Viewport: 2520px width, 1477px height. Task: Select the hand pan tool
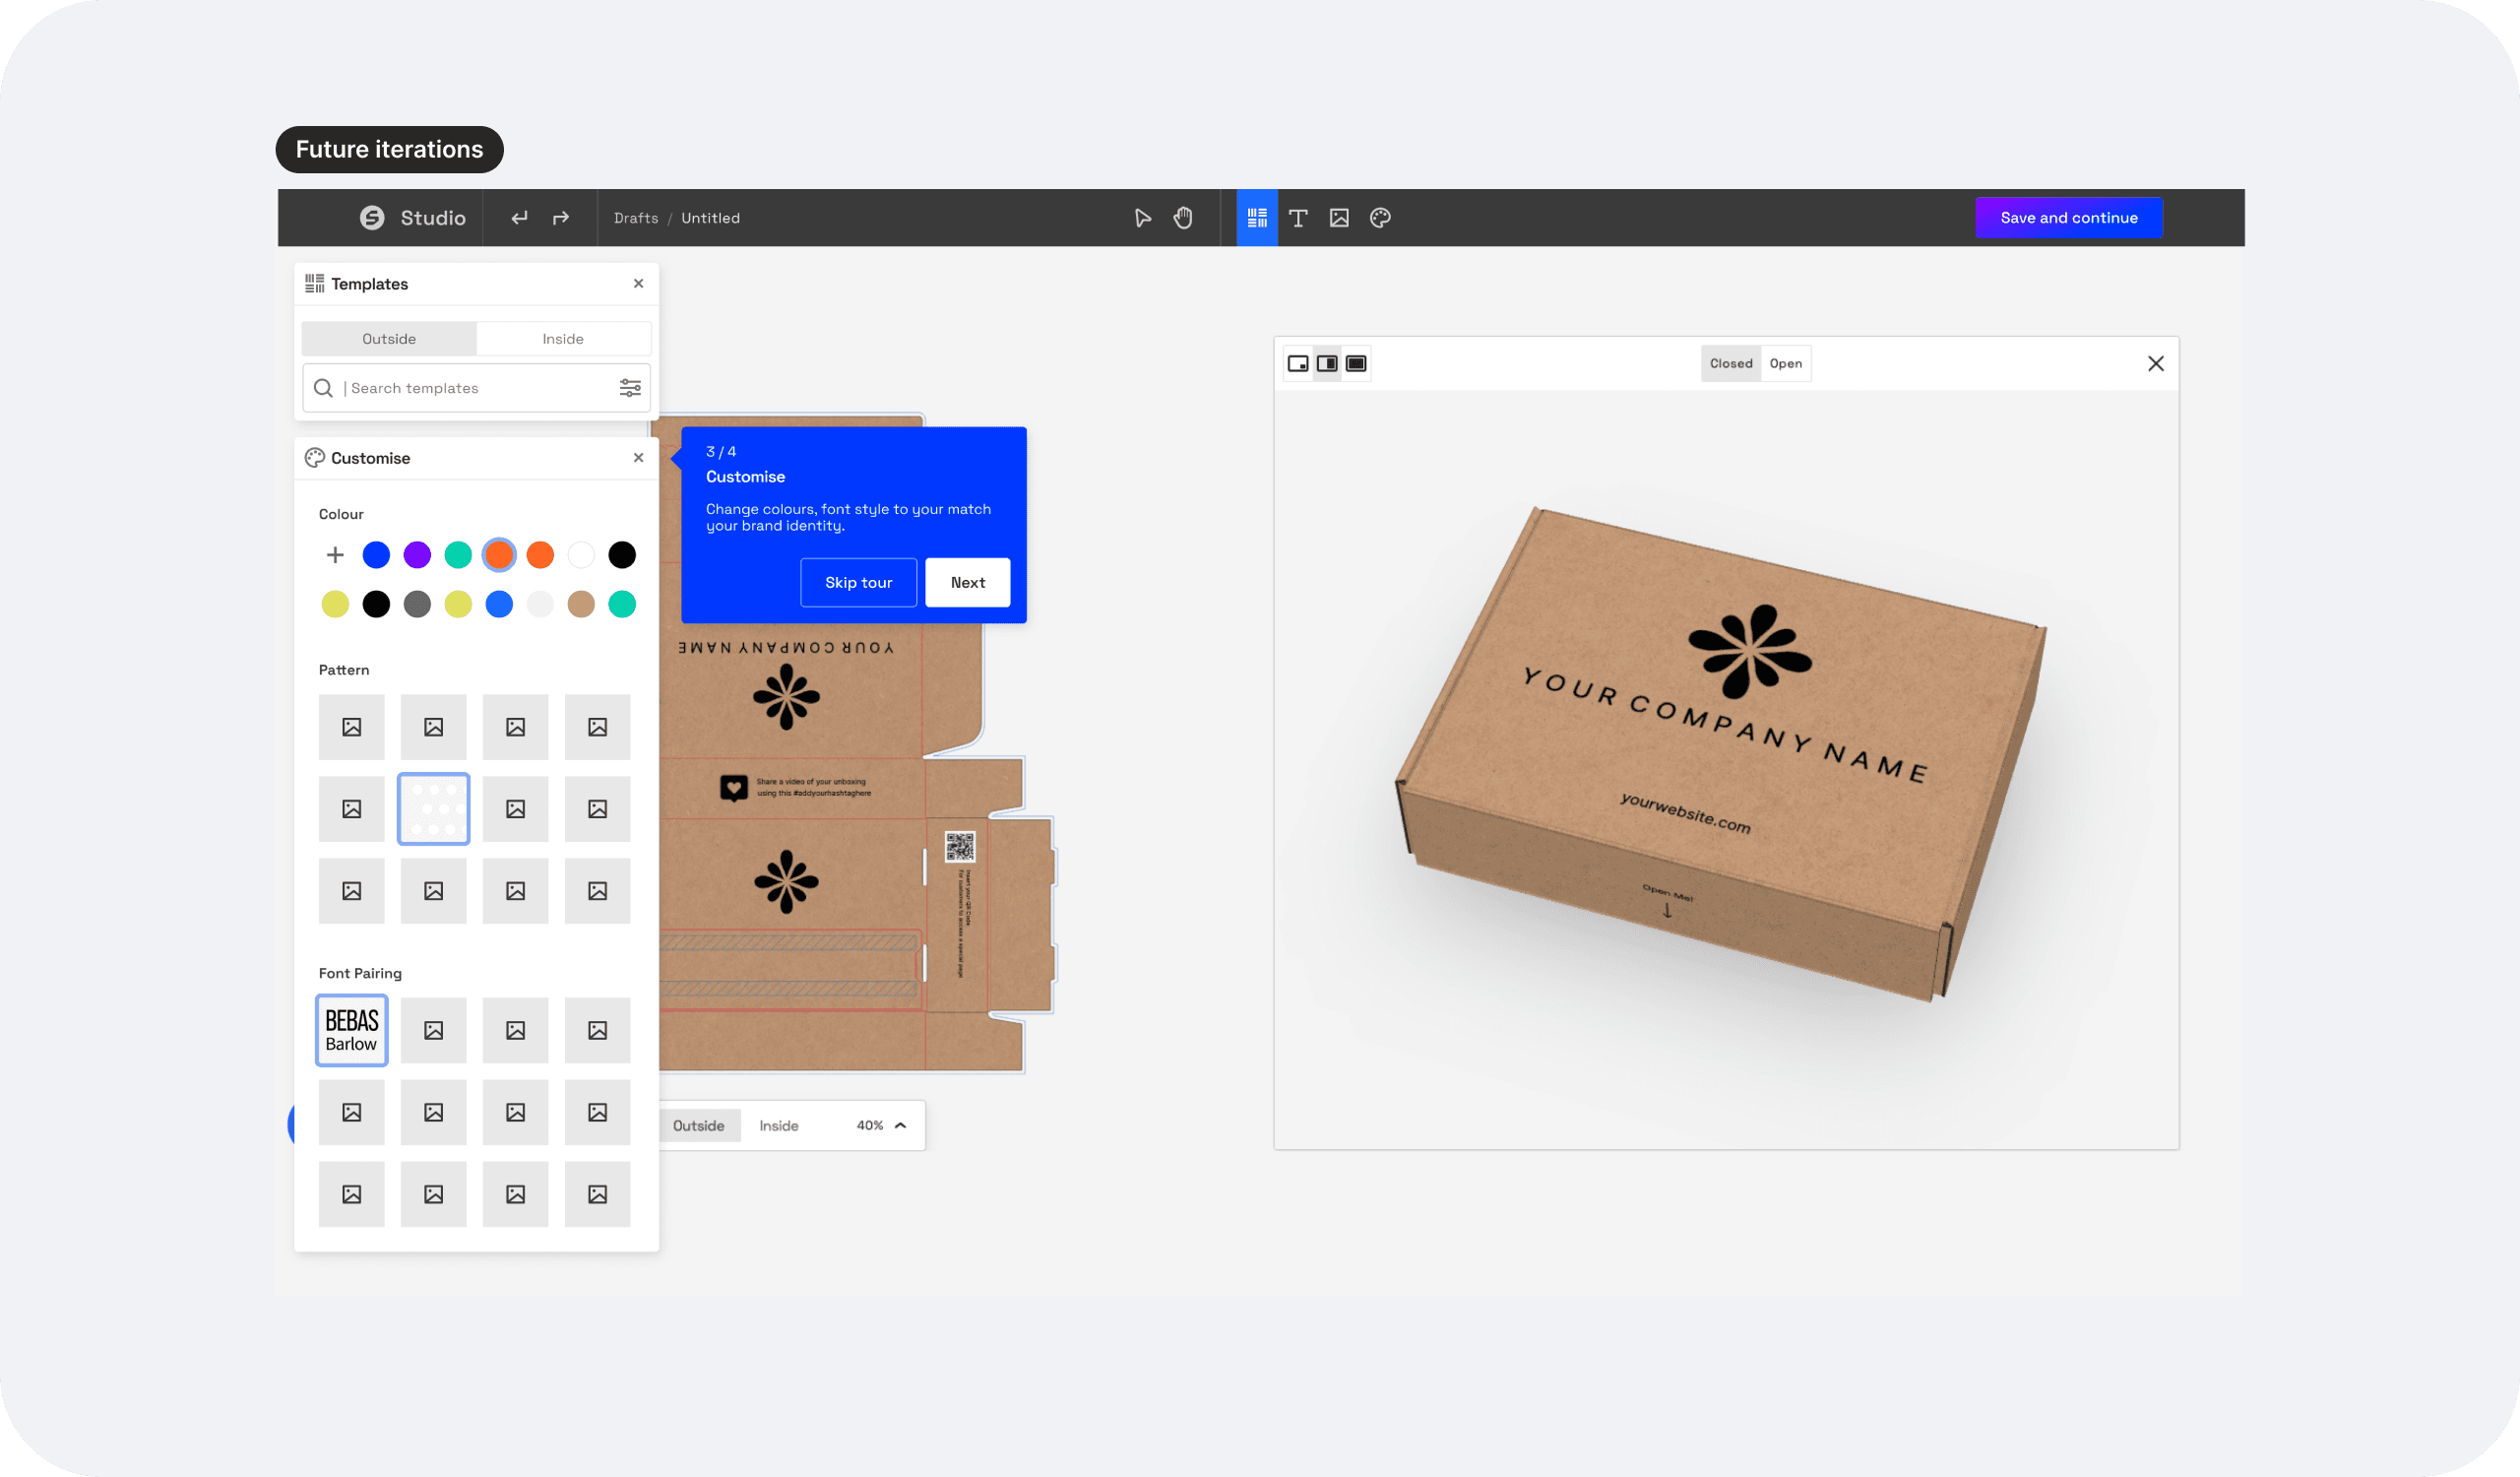1183,218
